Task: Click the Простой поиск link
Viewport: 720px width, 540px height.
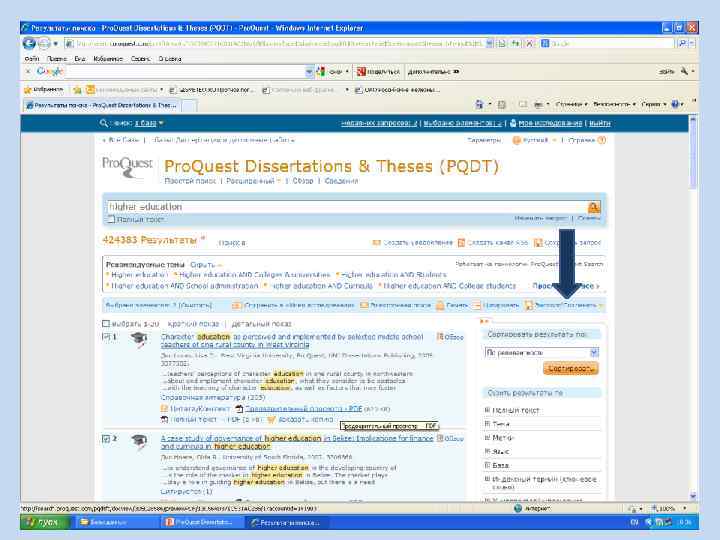Action: (190, 181)
